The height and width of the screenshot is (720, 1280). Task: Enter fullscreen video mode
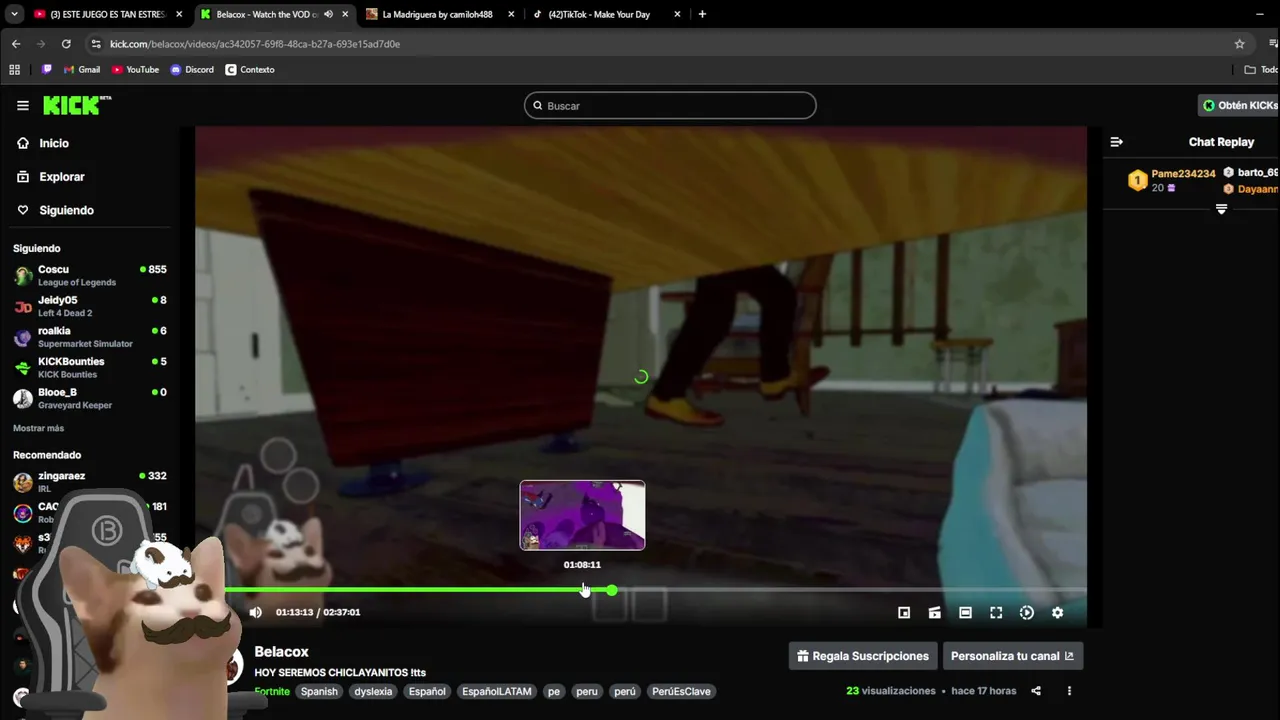point(996,613)
